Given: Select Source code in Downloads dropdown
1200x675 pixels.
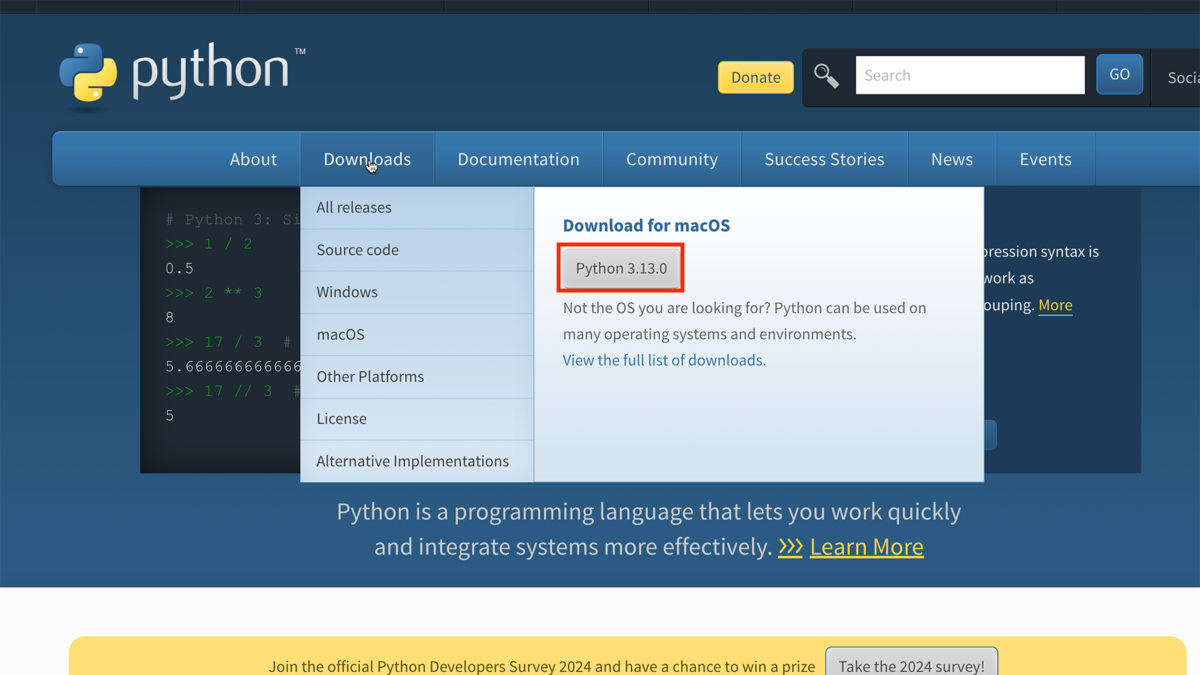Looking at the screenshot, I should (x=417, y=250).
